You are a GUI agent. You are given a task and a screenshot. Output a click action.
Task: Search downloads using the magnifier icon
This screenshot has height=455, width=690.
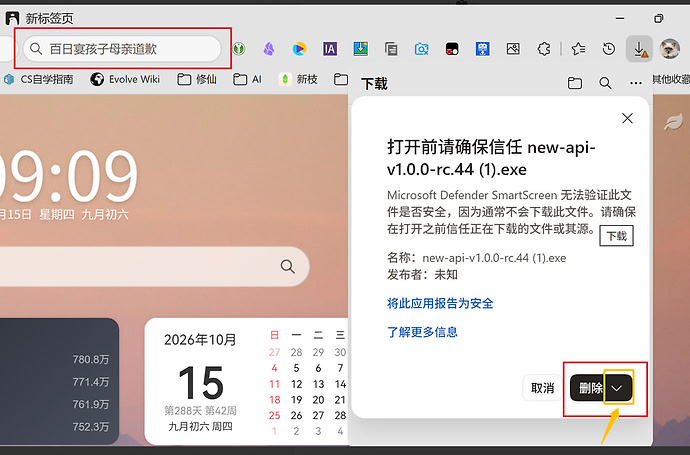click(605, 83)
